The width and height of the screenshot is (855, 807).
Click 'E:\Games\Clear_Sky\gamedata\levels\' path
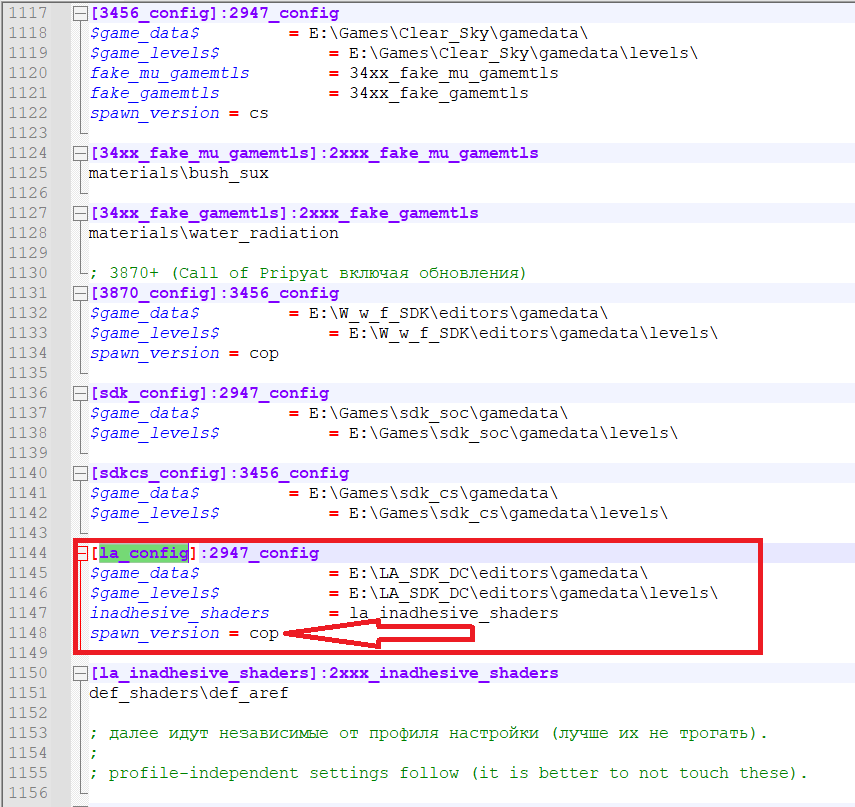click(523, 53)
